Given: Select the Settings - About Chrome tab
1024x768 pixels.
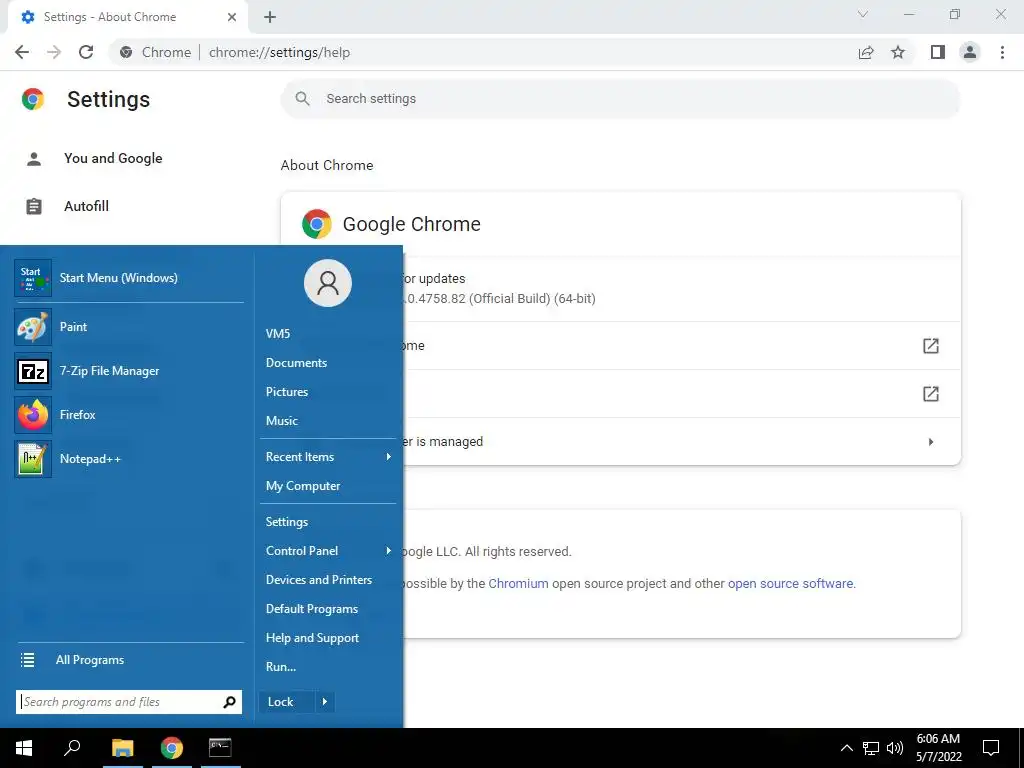Looking at the screenshot, I should pos(129,18).
